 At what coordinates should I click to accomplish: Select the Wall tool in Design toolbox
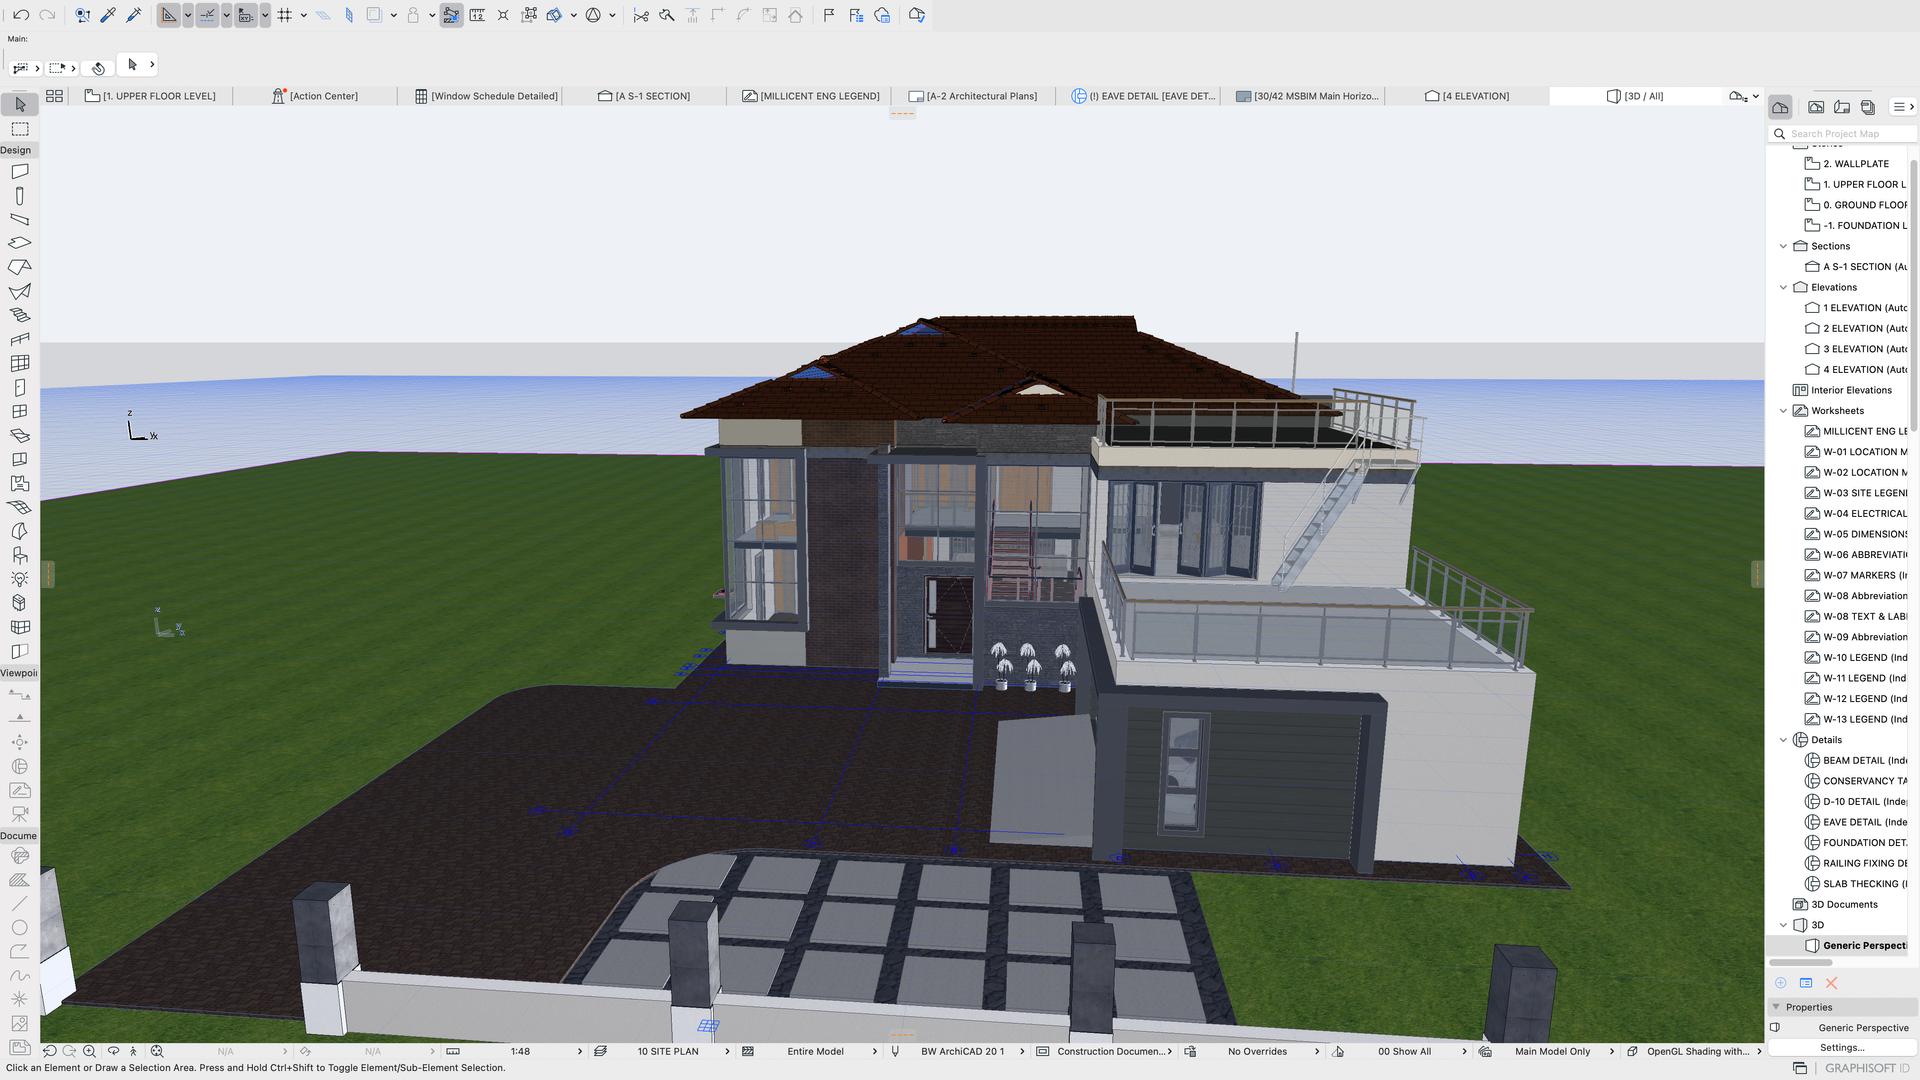(x=19, y=172)
